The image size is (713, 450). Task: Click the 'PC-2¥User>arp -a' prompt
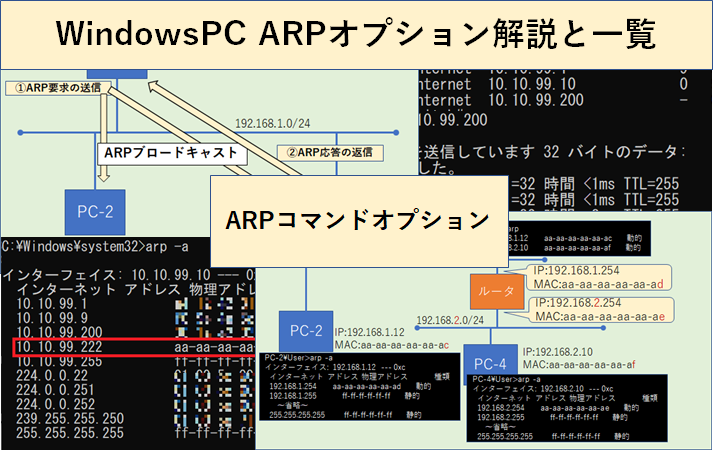tap(298, 358)
